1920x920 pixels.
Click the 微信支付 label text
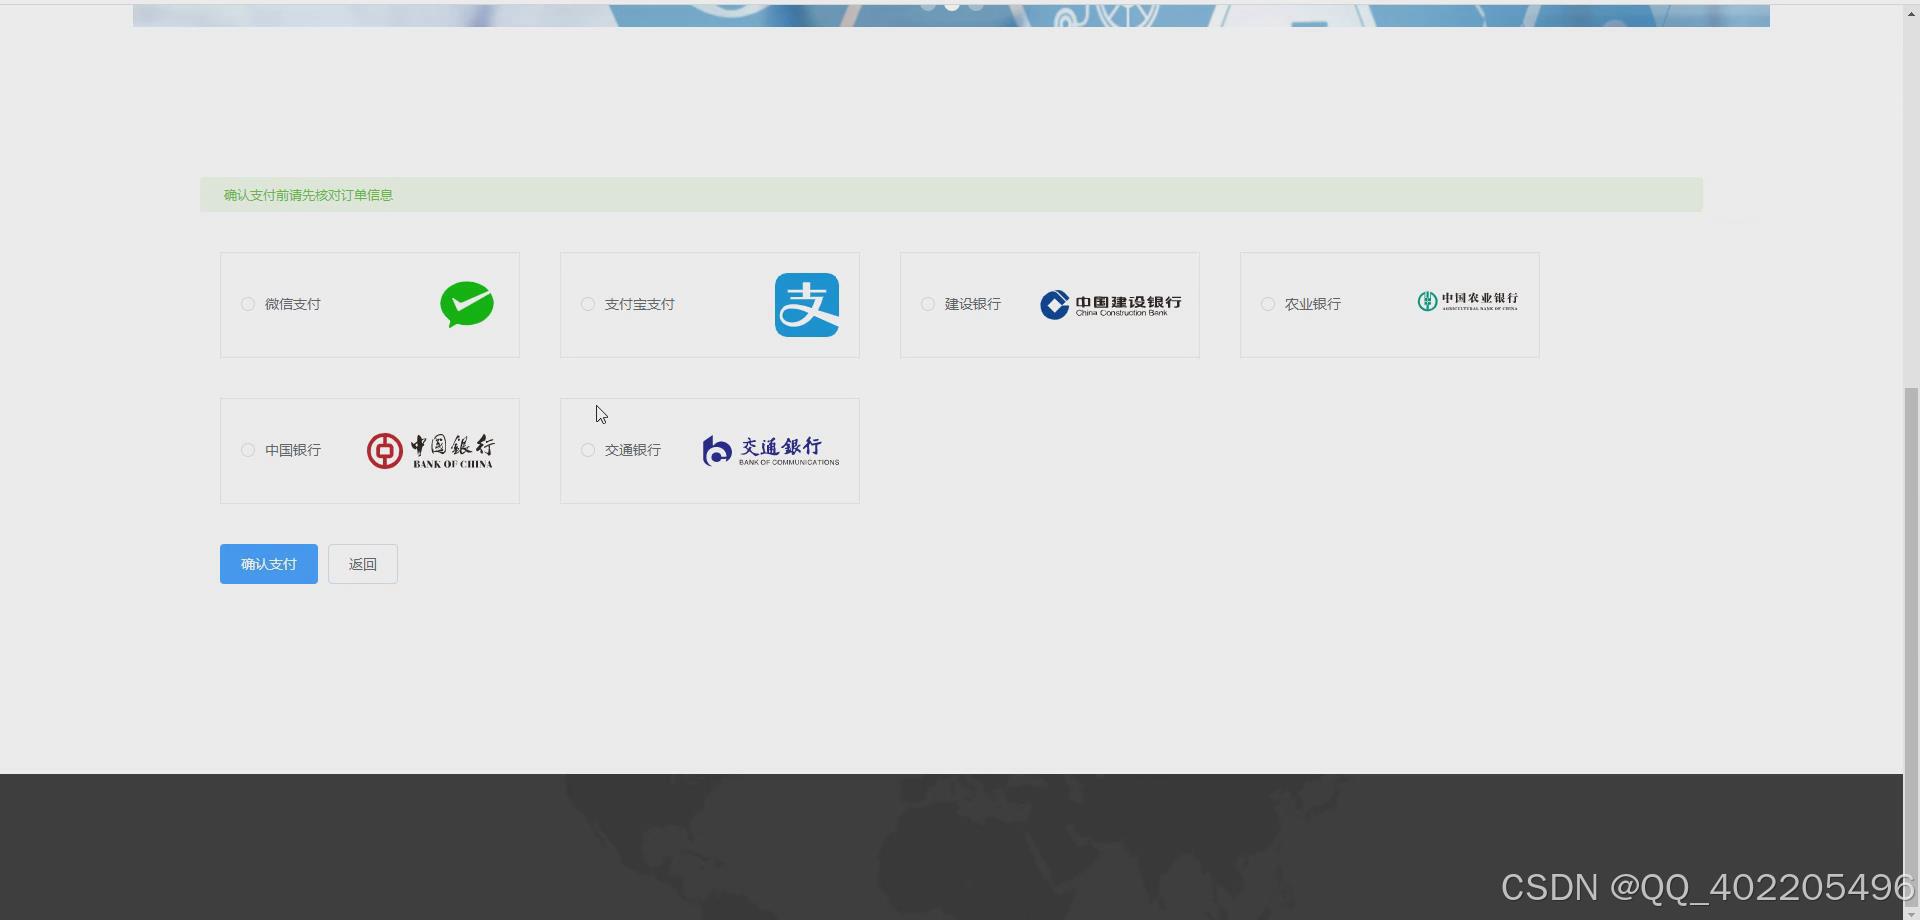(293, 304)
